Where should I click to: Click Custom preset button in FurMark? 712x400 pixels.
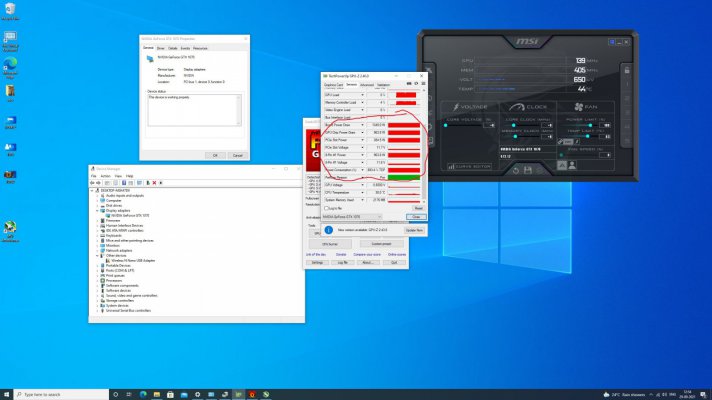[x=381, y=244]
